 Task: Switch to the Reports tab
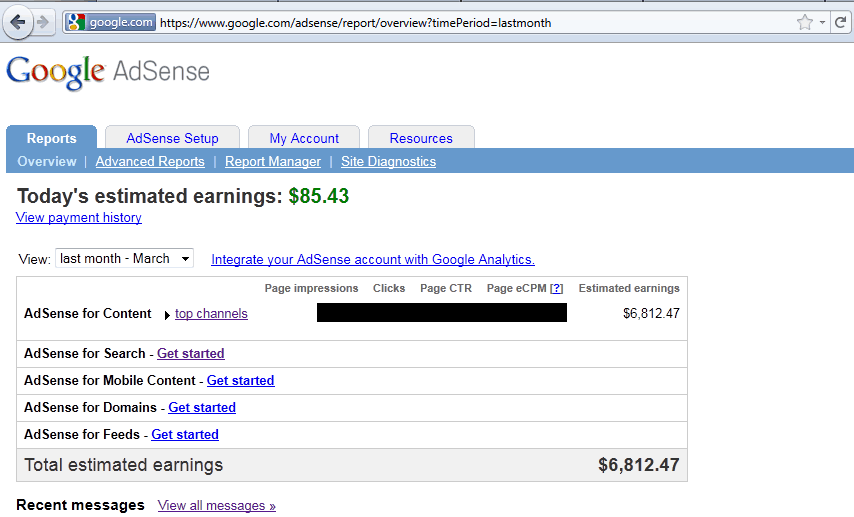tap(51, 138)
